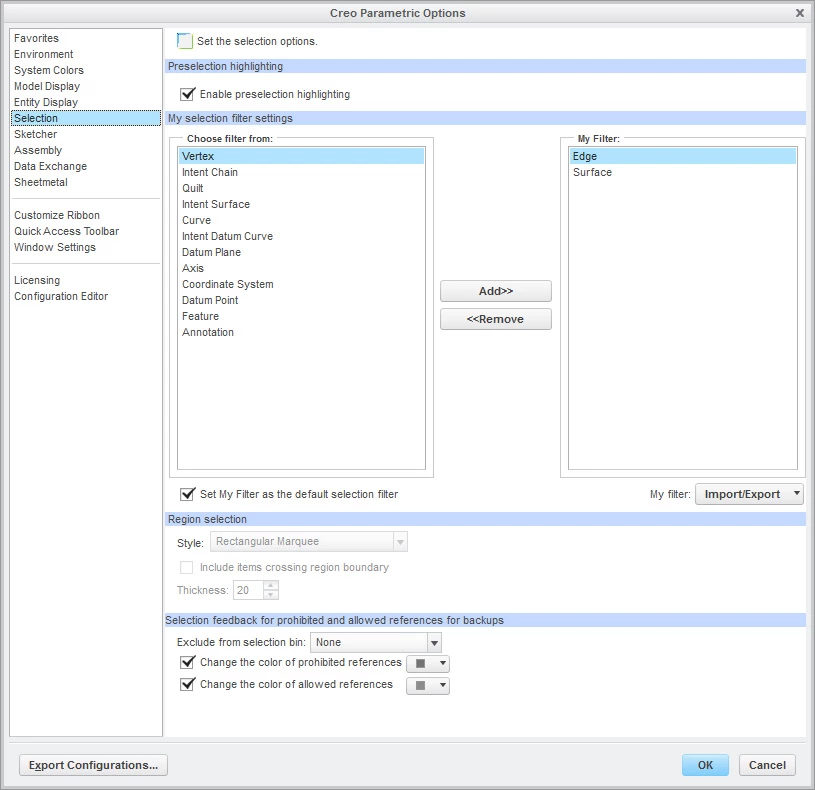Select Intent Surface in the filter list

click(x=301, y=204)
